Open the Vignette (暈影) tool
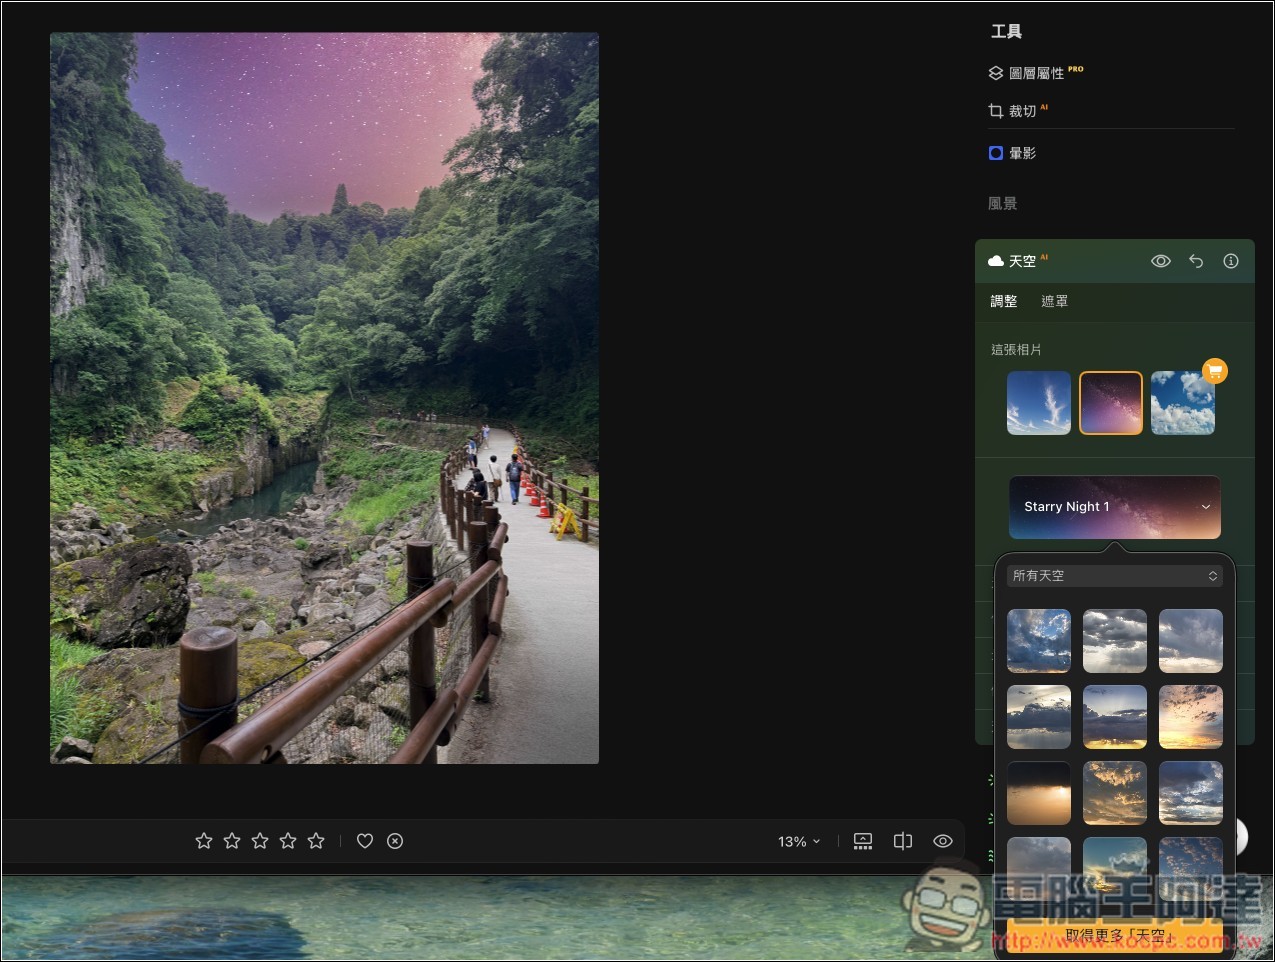 coord(1012,153)
